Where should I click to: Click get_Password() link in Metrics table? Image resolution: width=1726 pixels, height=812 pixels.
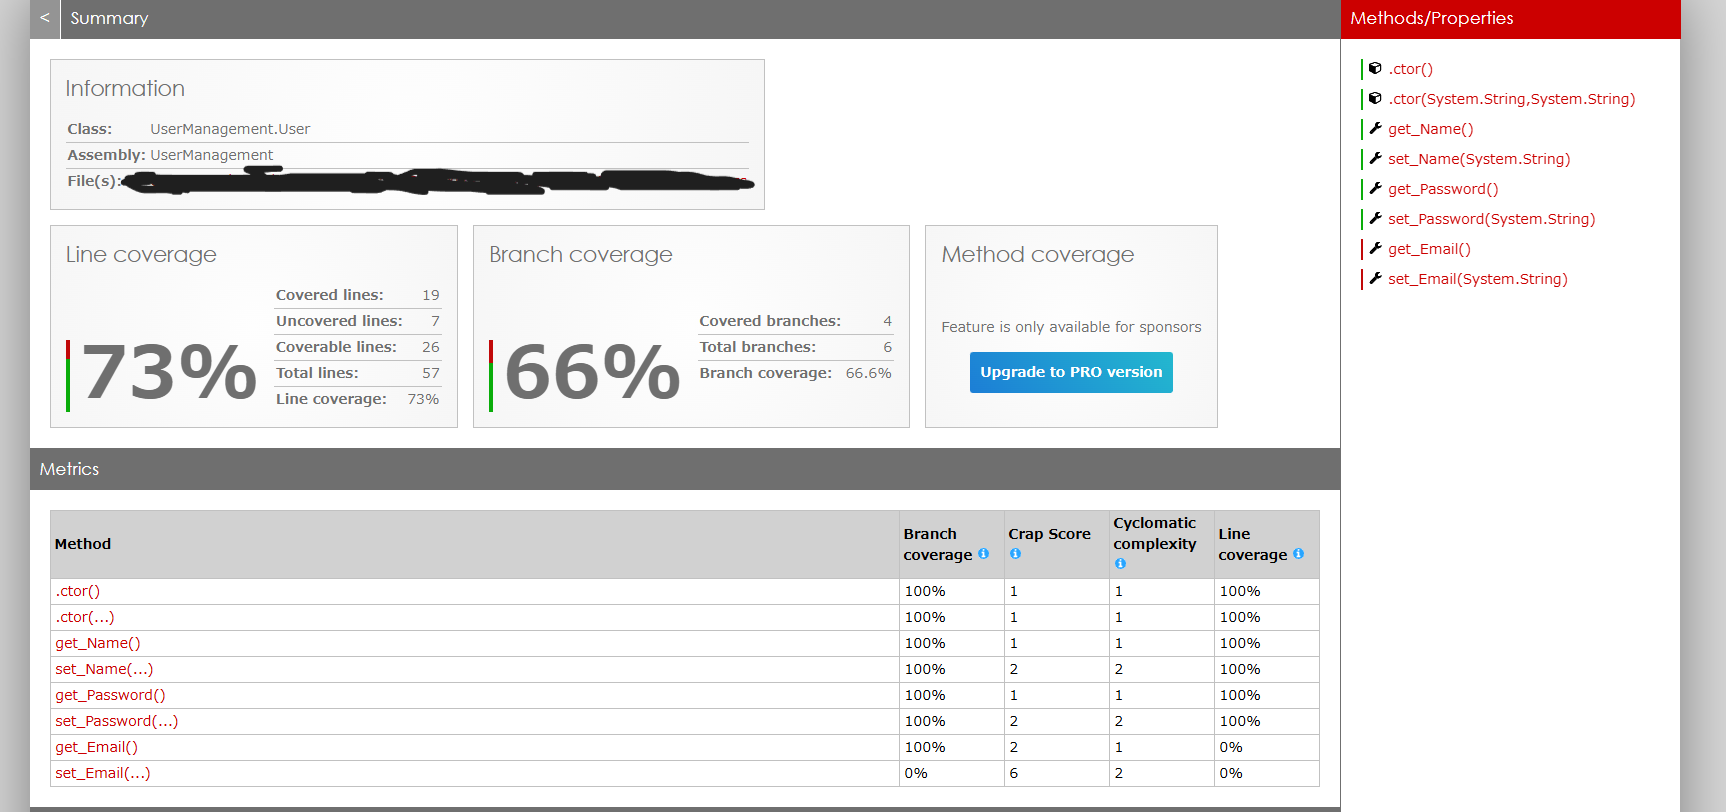pos(110,695)
